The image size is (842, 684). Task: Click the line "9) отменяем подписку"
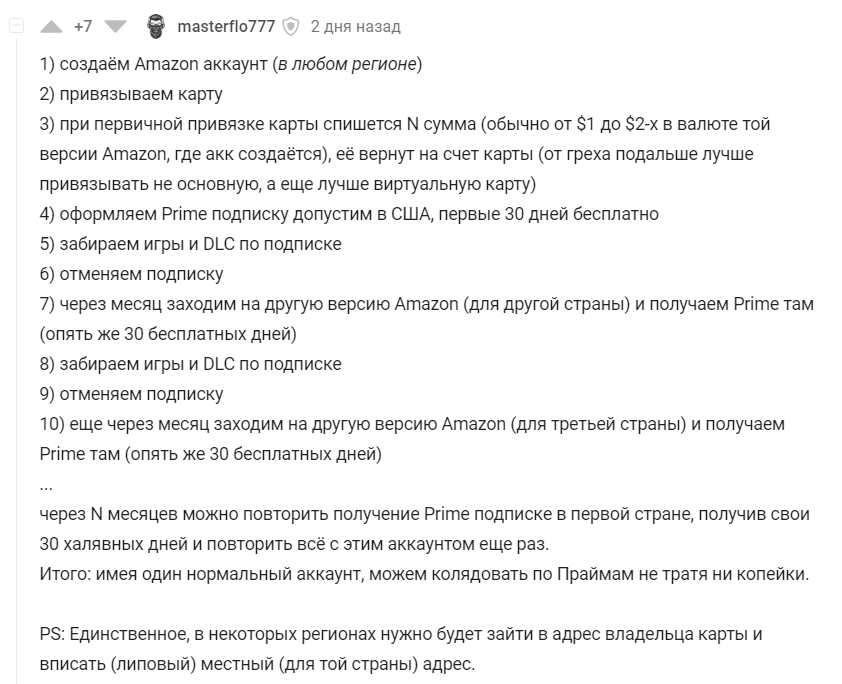pyautogui.click(x=132, y=395)
